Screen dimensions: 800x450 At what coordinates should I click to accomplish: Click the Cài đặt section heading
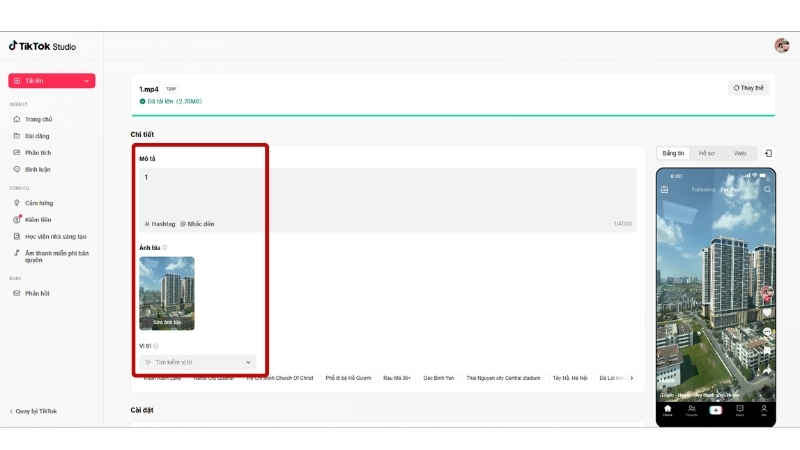(142, 410)
